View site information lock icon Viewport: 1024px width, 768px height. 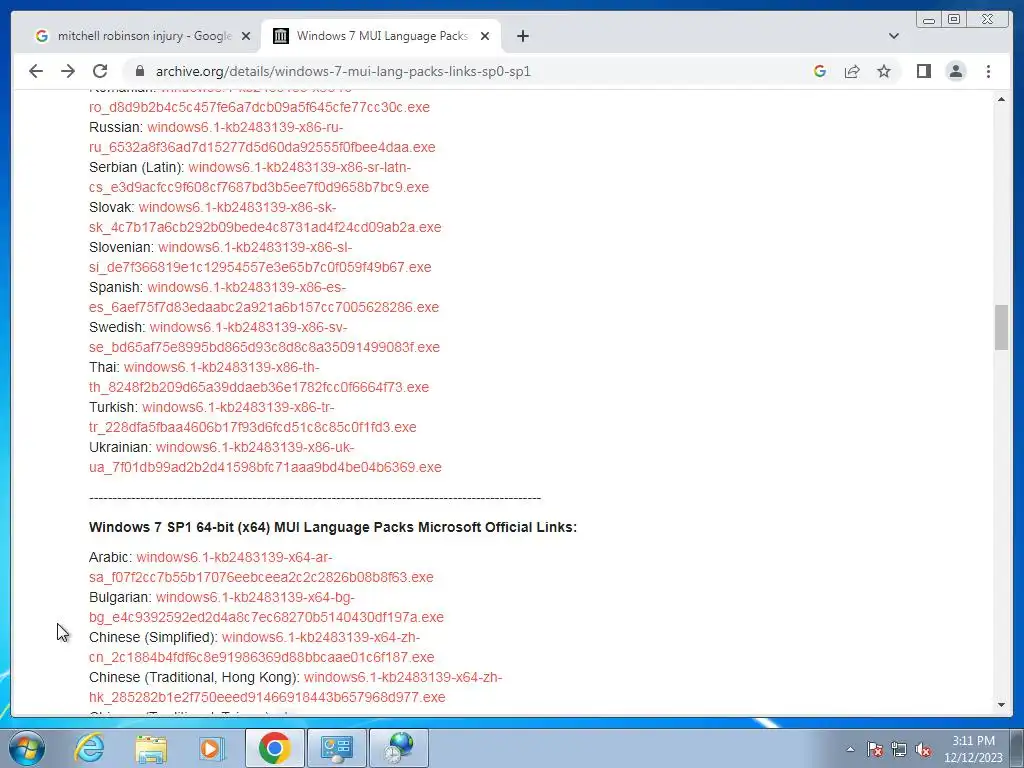coord(138,71)
